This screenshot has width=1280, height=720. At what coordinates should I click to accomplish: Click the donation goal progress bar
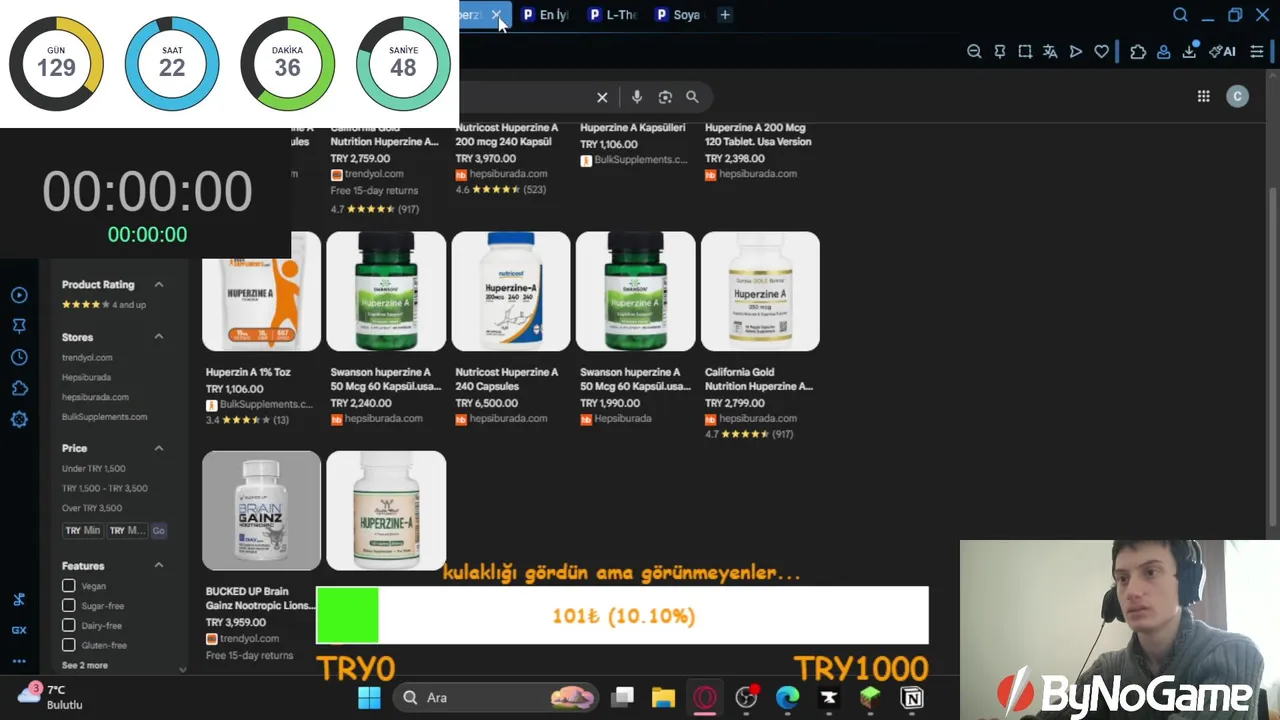pyautogui.click(x=622, y=615)
